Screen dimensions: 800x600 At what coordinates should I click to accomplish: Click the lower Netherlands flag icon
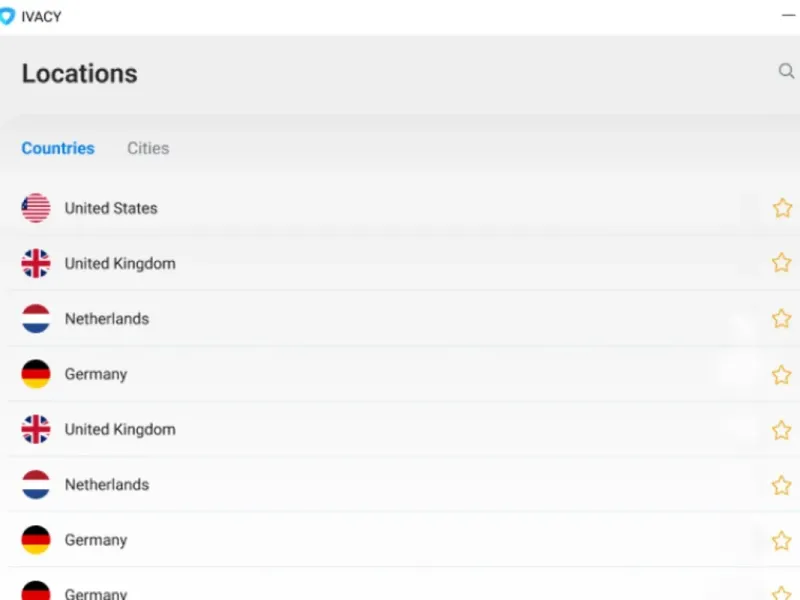click(x=36, y=485)
